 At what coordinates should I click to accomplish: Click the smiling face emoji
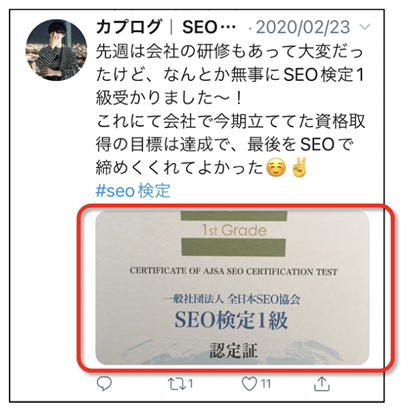point(276,168)
